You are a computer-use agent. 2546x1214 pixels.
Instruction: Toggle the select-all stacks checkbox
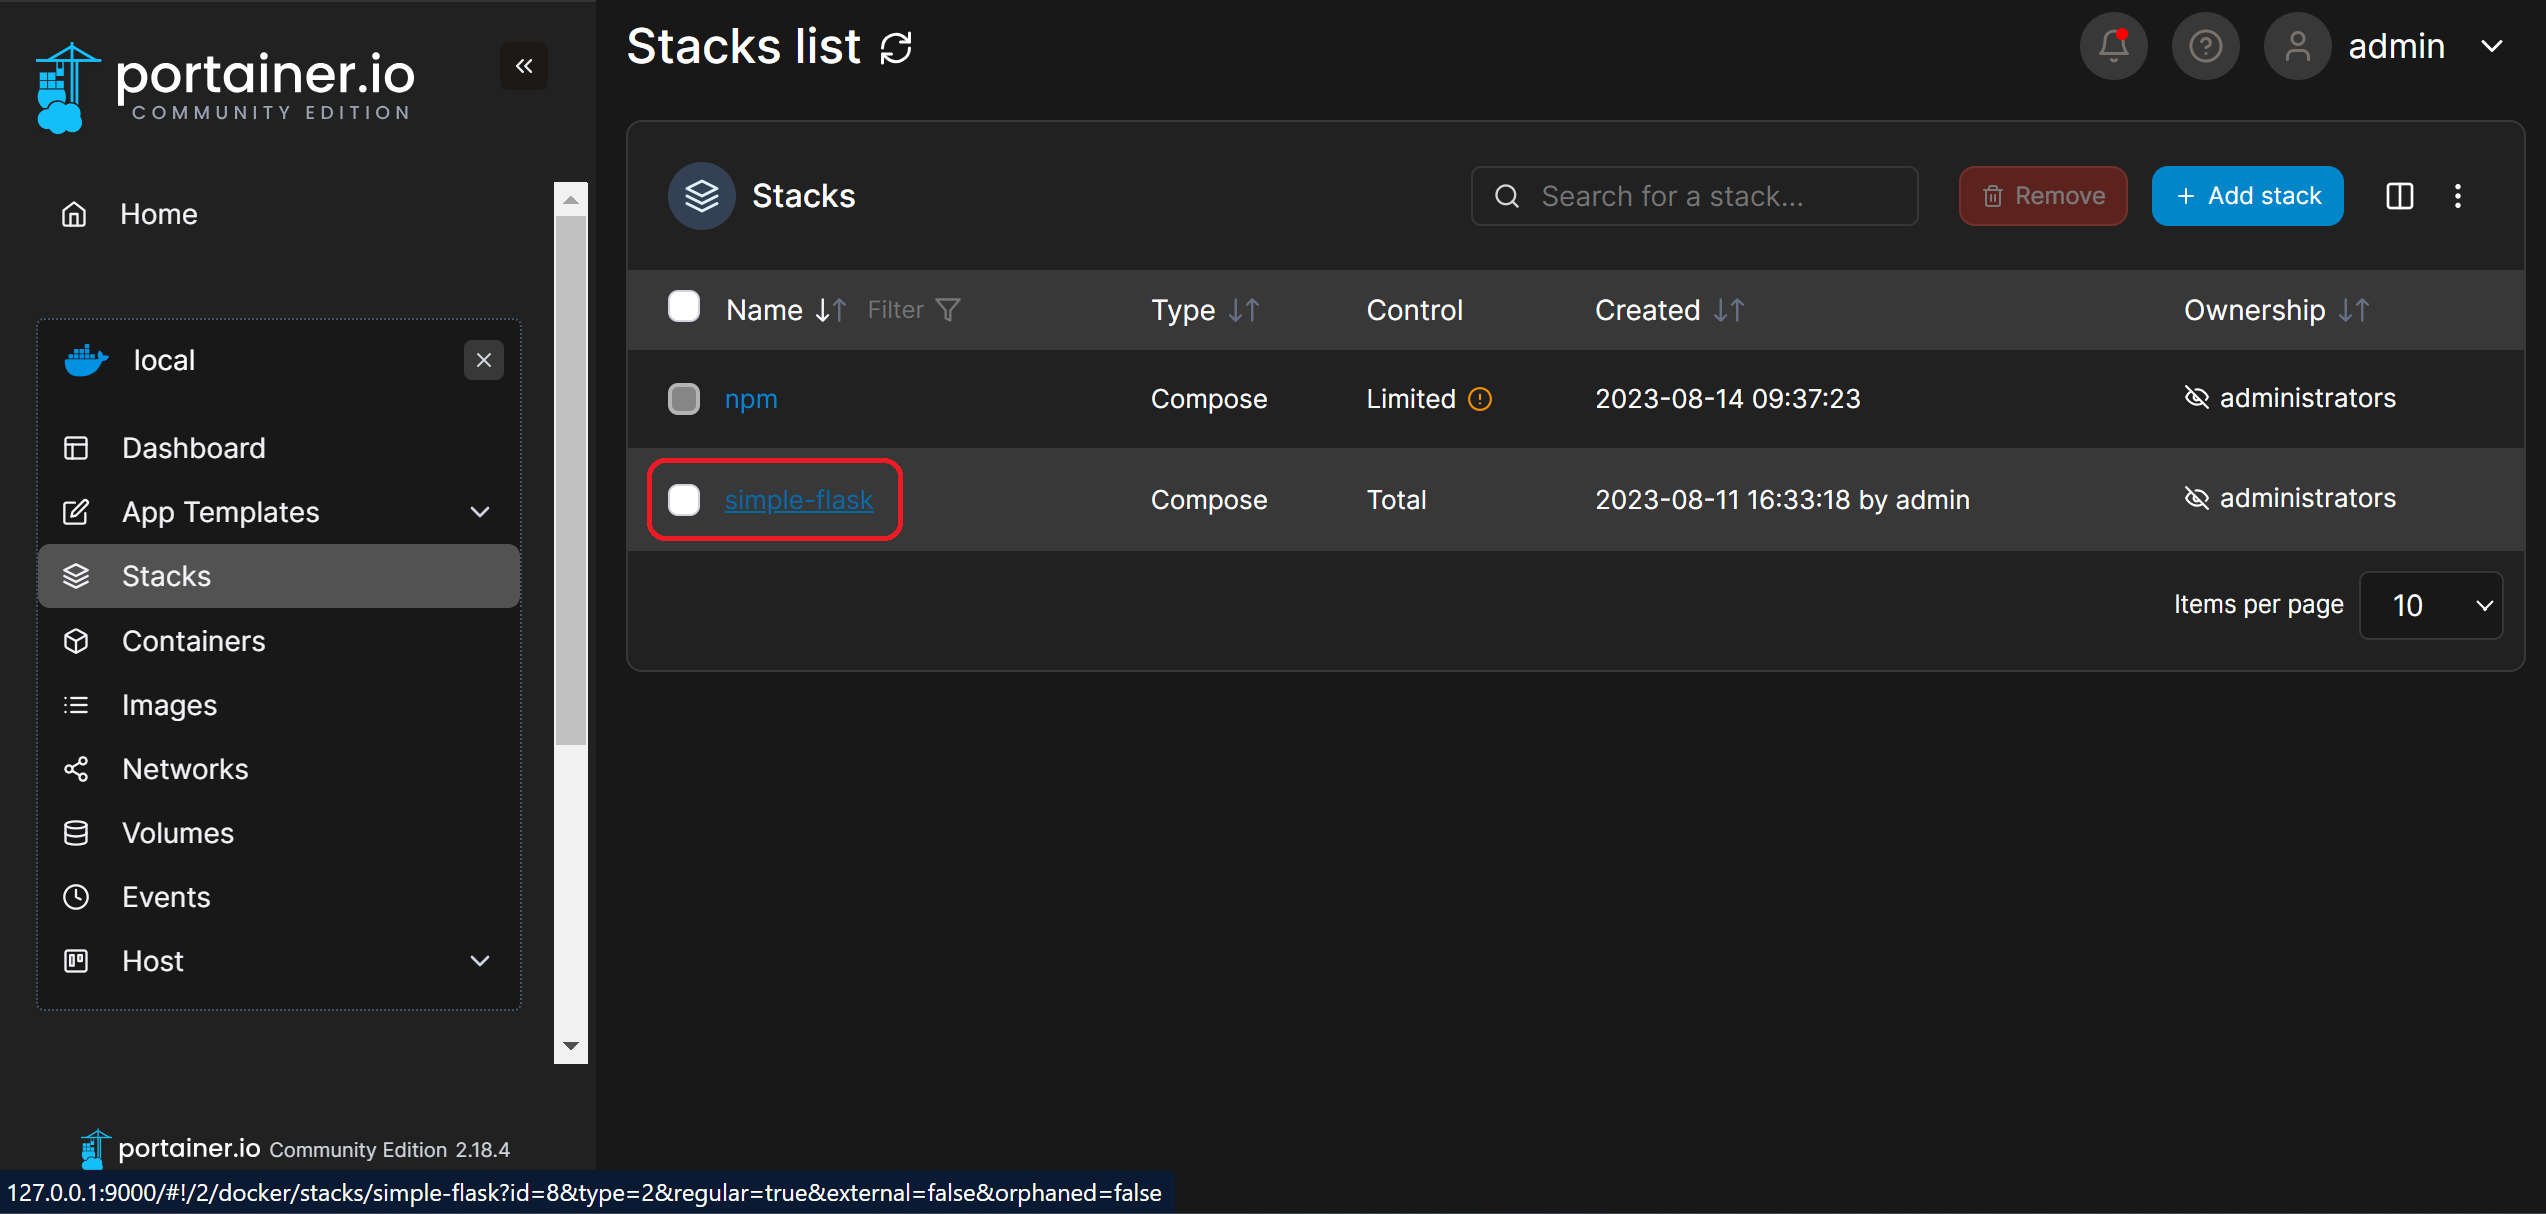(684, 306)
